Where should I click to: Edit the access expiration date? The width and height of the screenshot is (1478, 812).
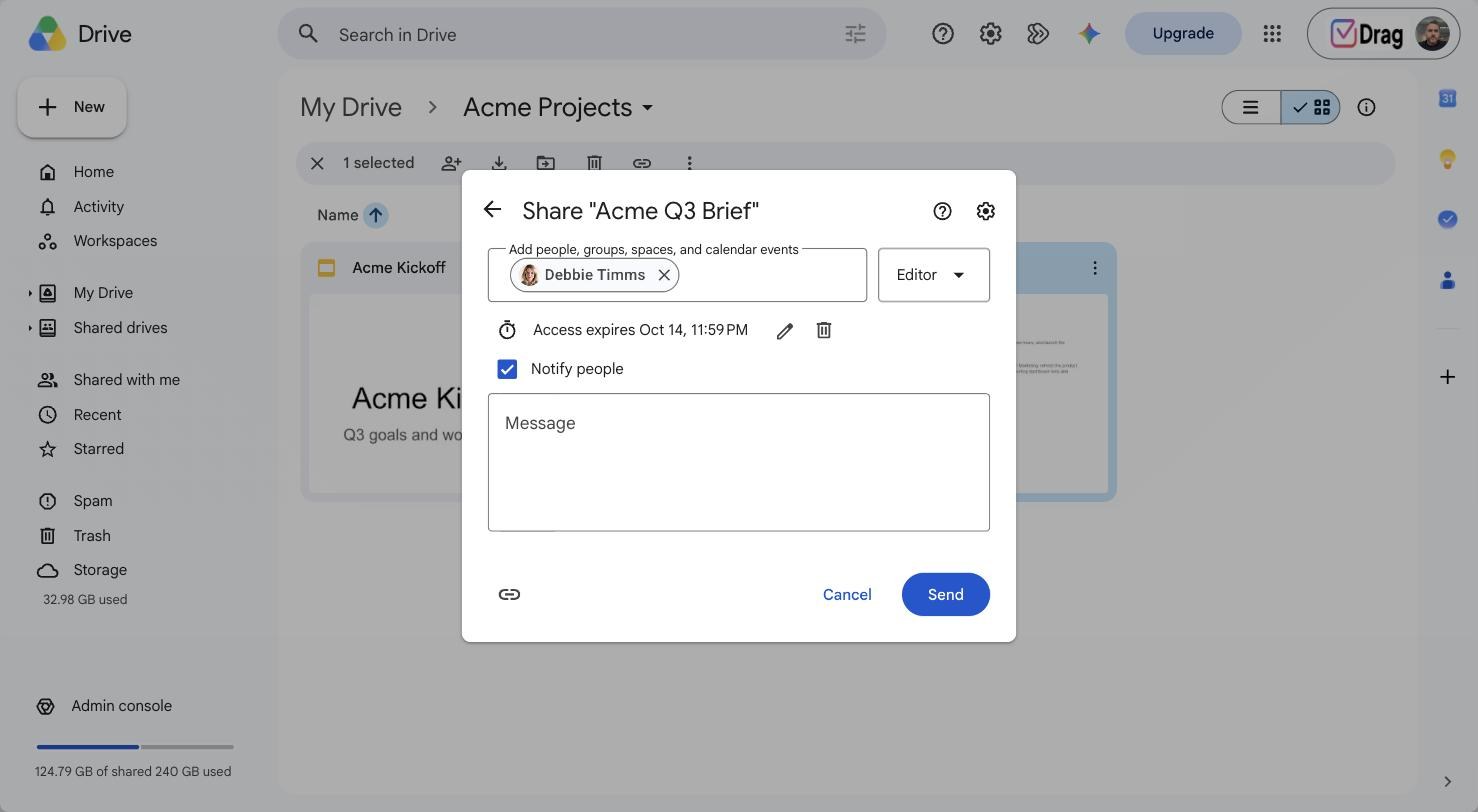tap(785, 330)
